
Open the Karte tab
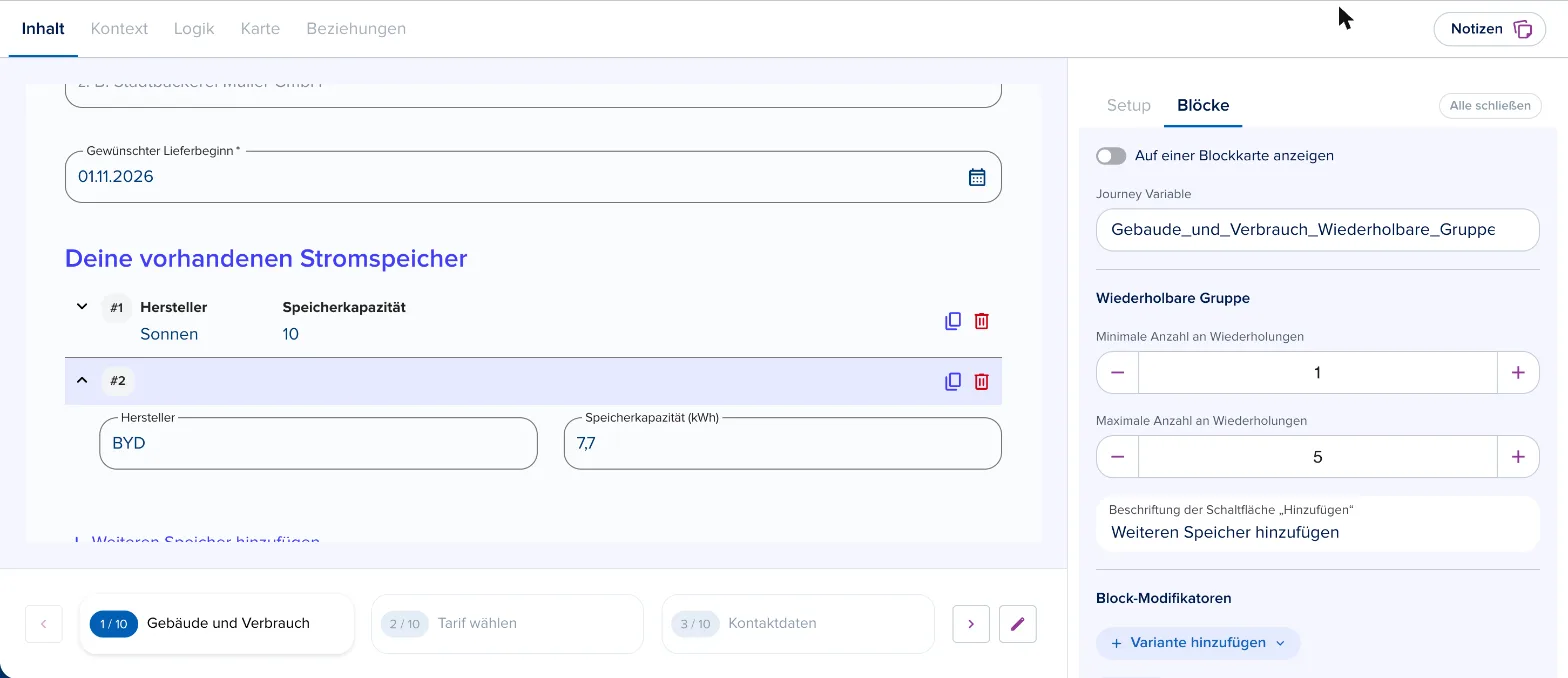[260, 29]
